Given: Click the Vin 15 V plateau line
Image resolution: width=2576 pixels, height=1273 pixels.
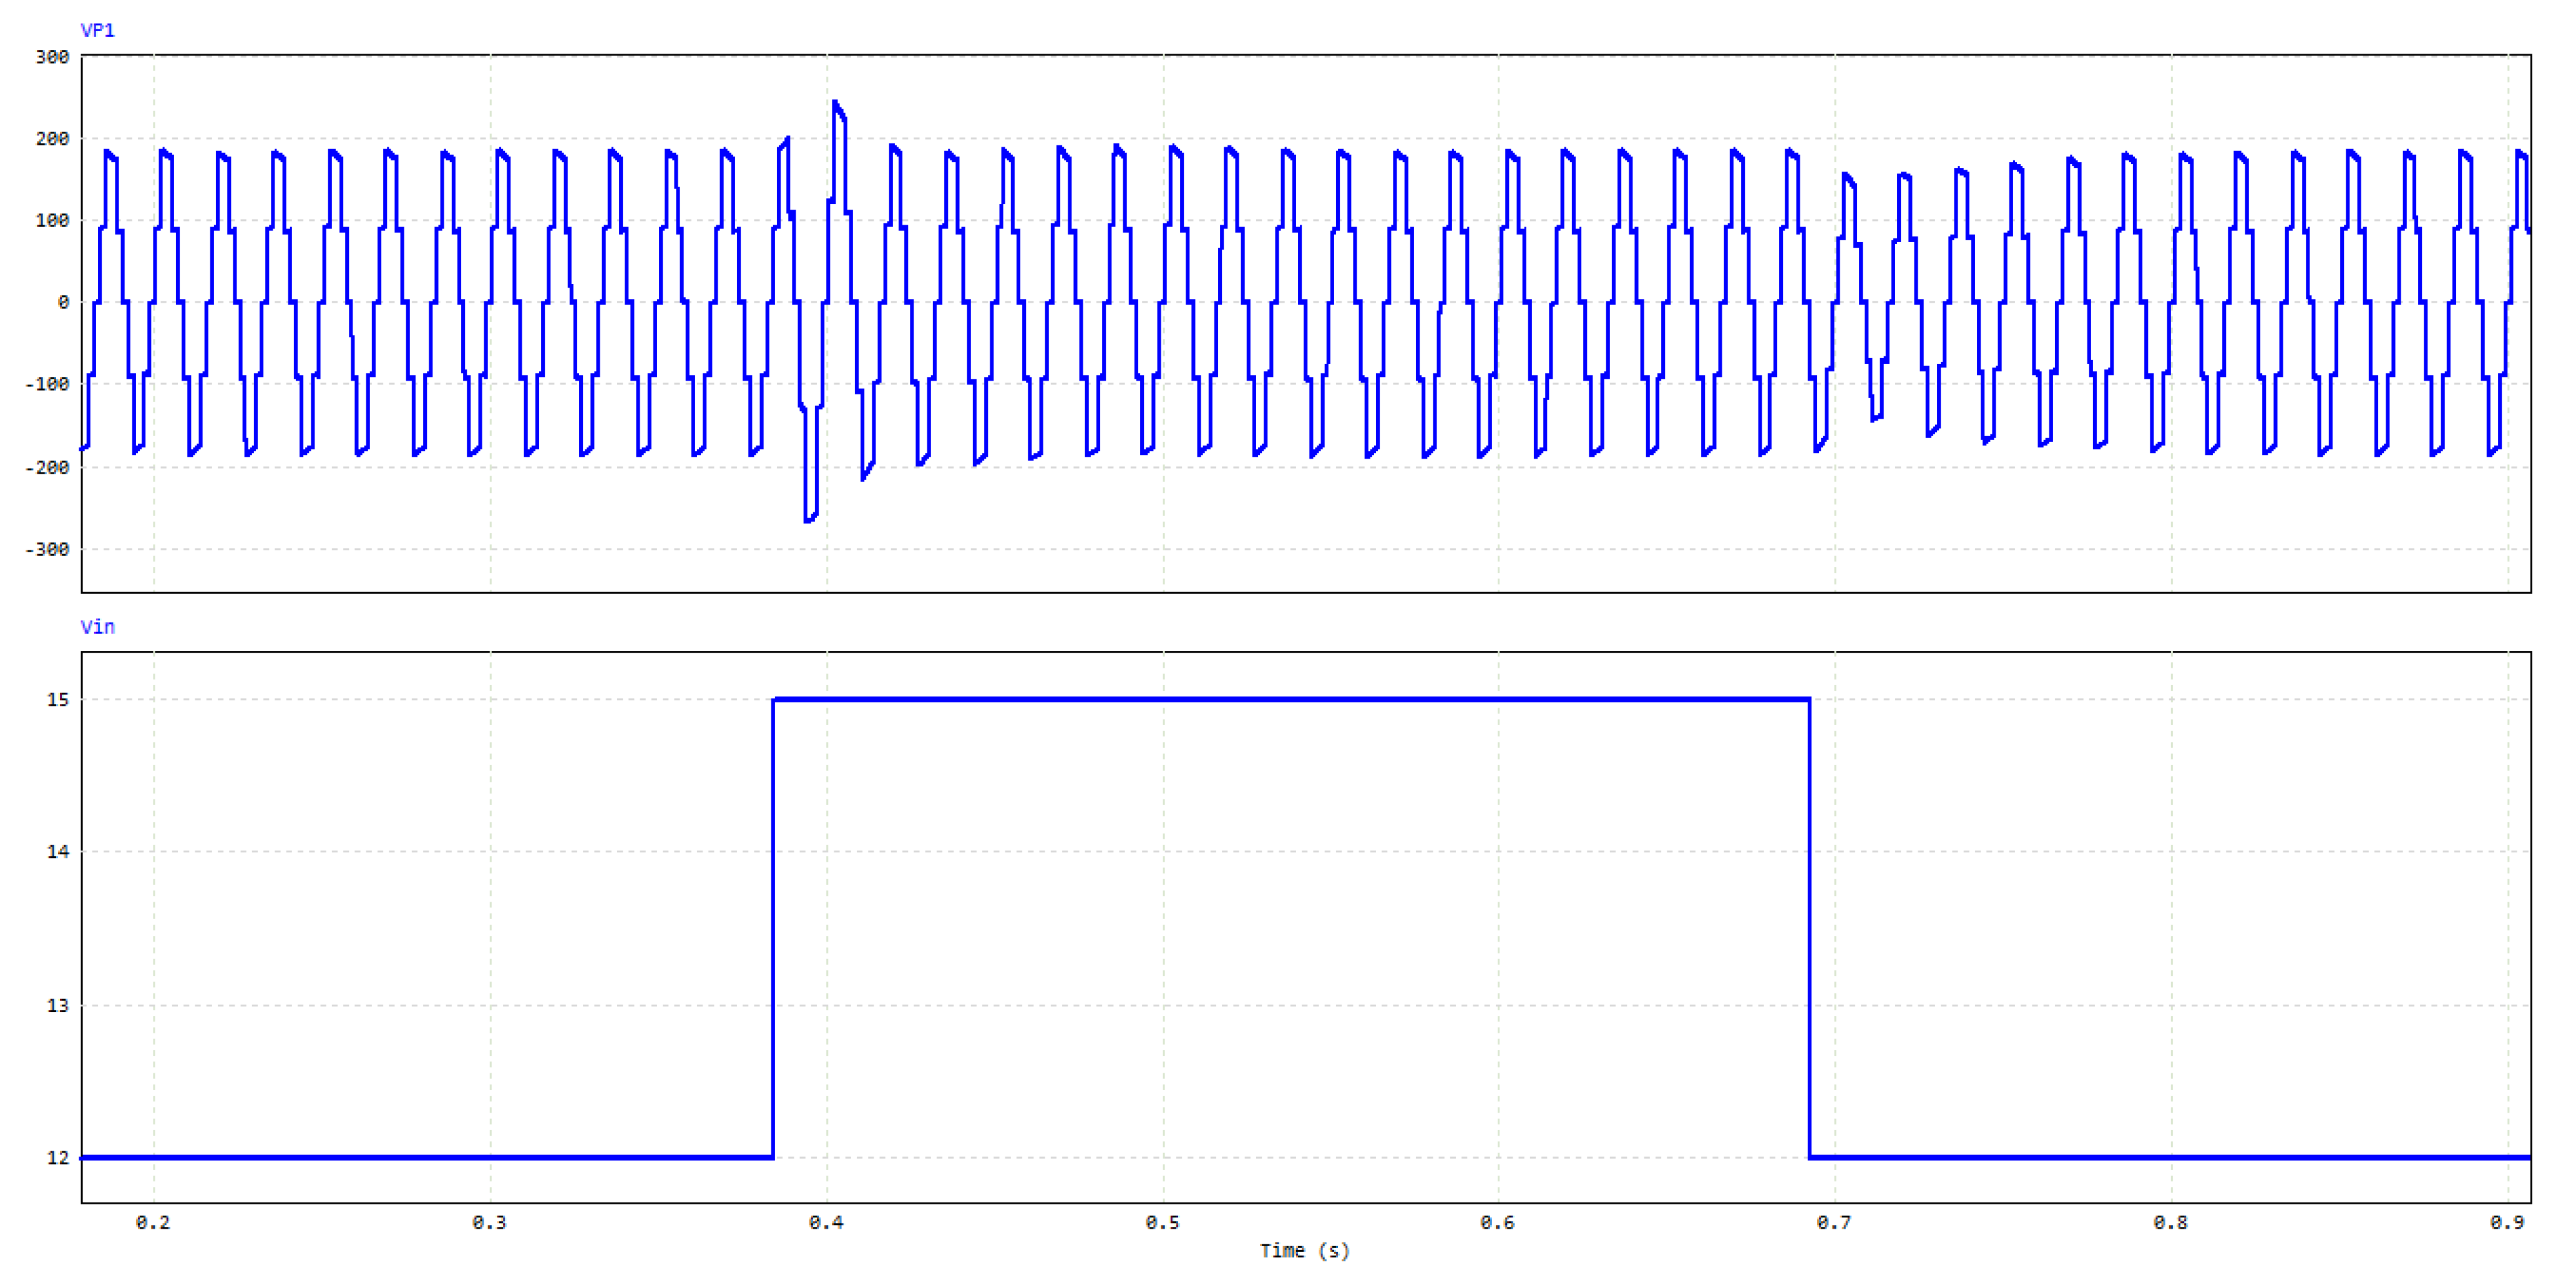Looking at the screenshot, I should 1290,699.
